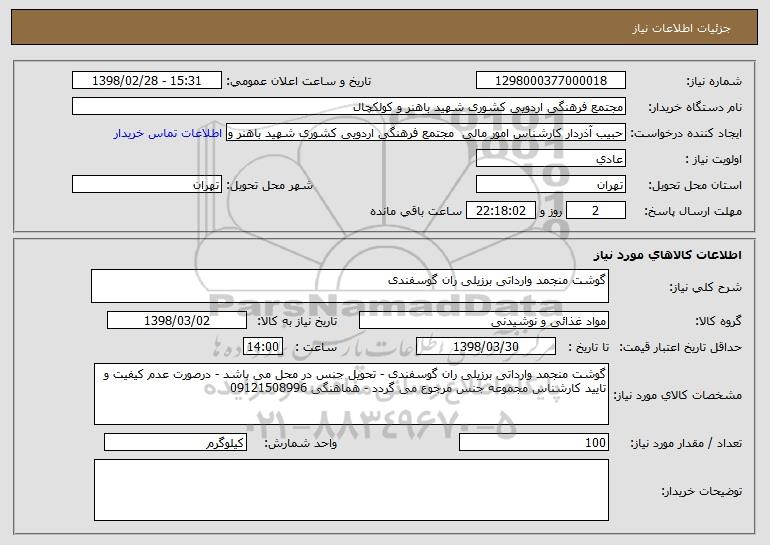Click the label اولویت نیاز
The height and width of the screenshot is (545, 770).
(714, 159)
